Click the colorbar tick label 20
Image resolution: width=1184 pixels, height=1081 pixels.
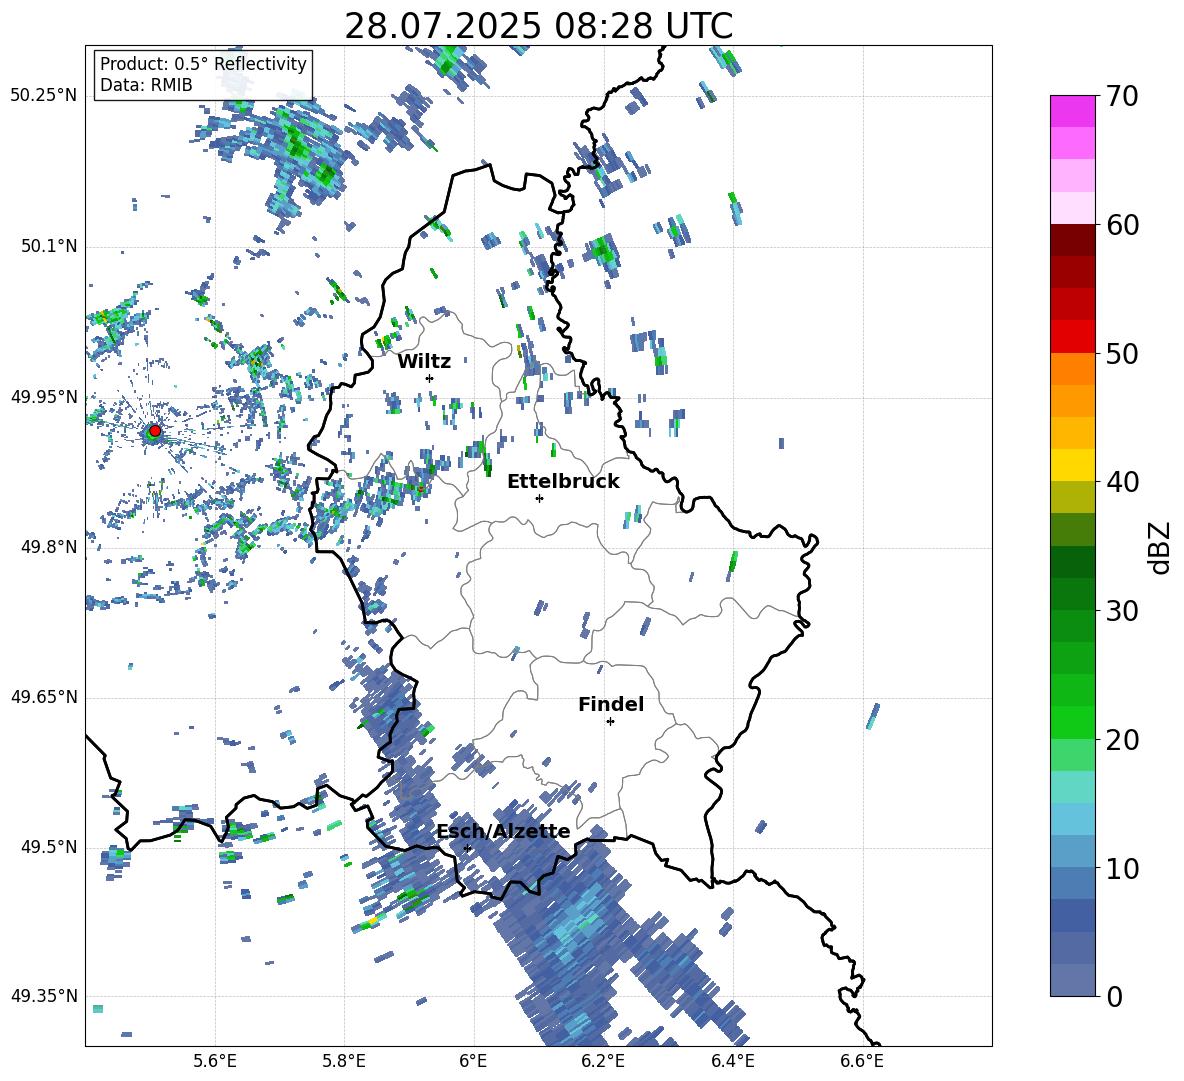pyautogui.click(x=1122, y=740)
